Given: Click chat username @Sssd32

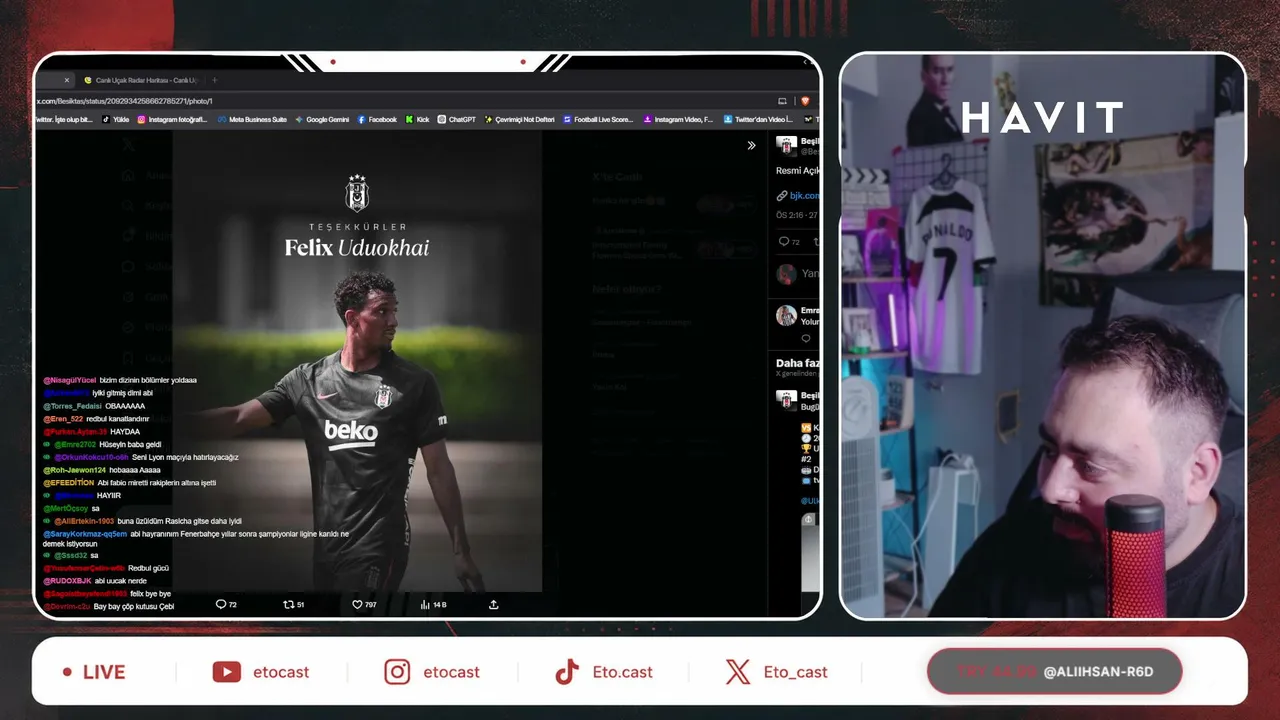Looking at the screenshot, I should tap(71, 555).
